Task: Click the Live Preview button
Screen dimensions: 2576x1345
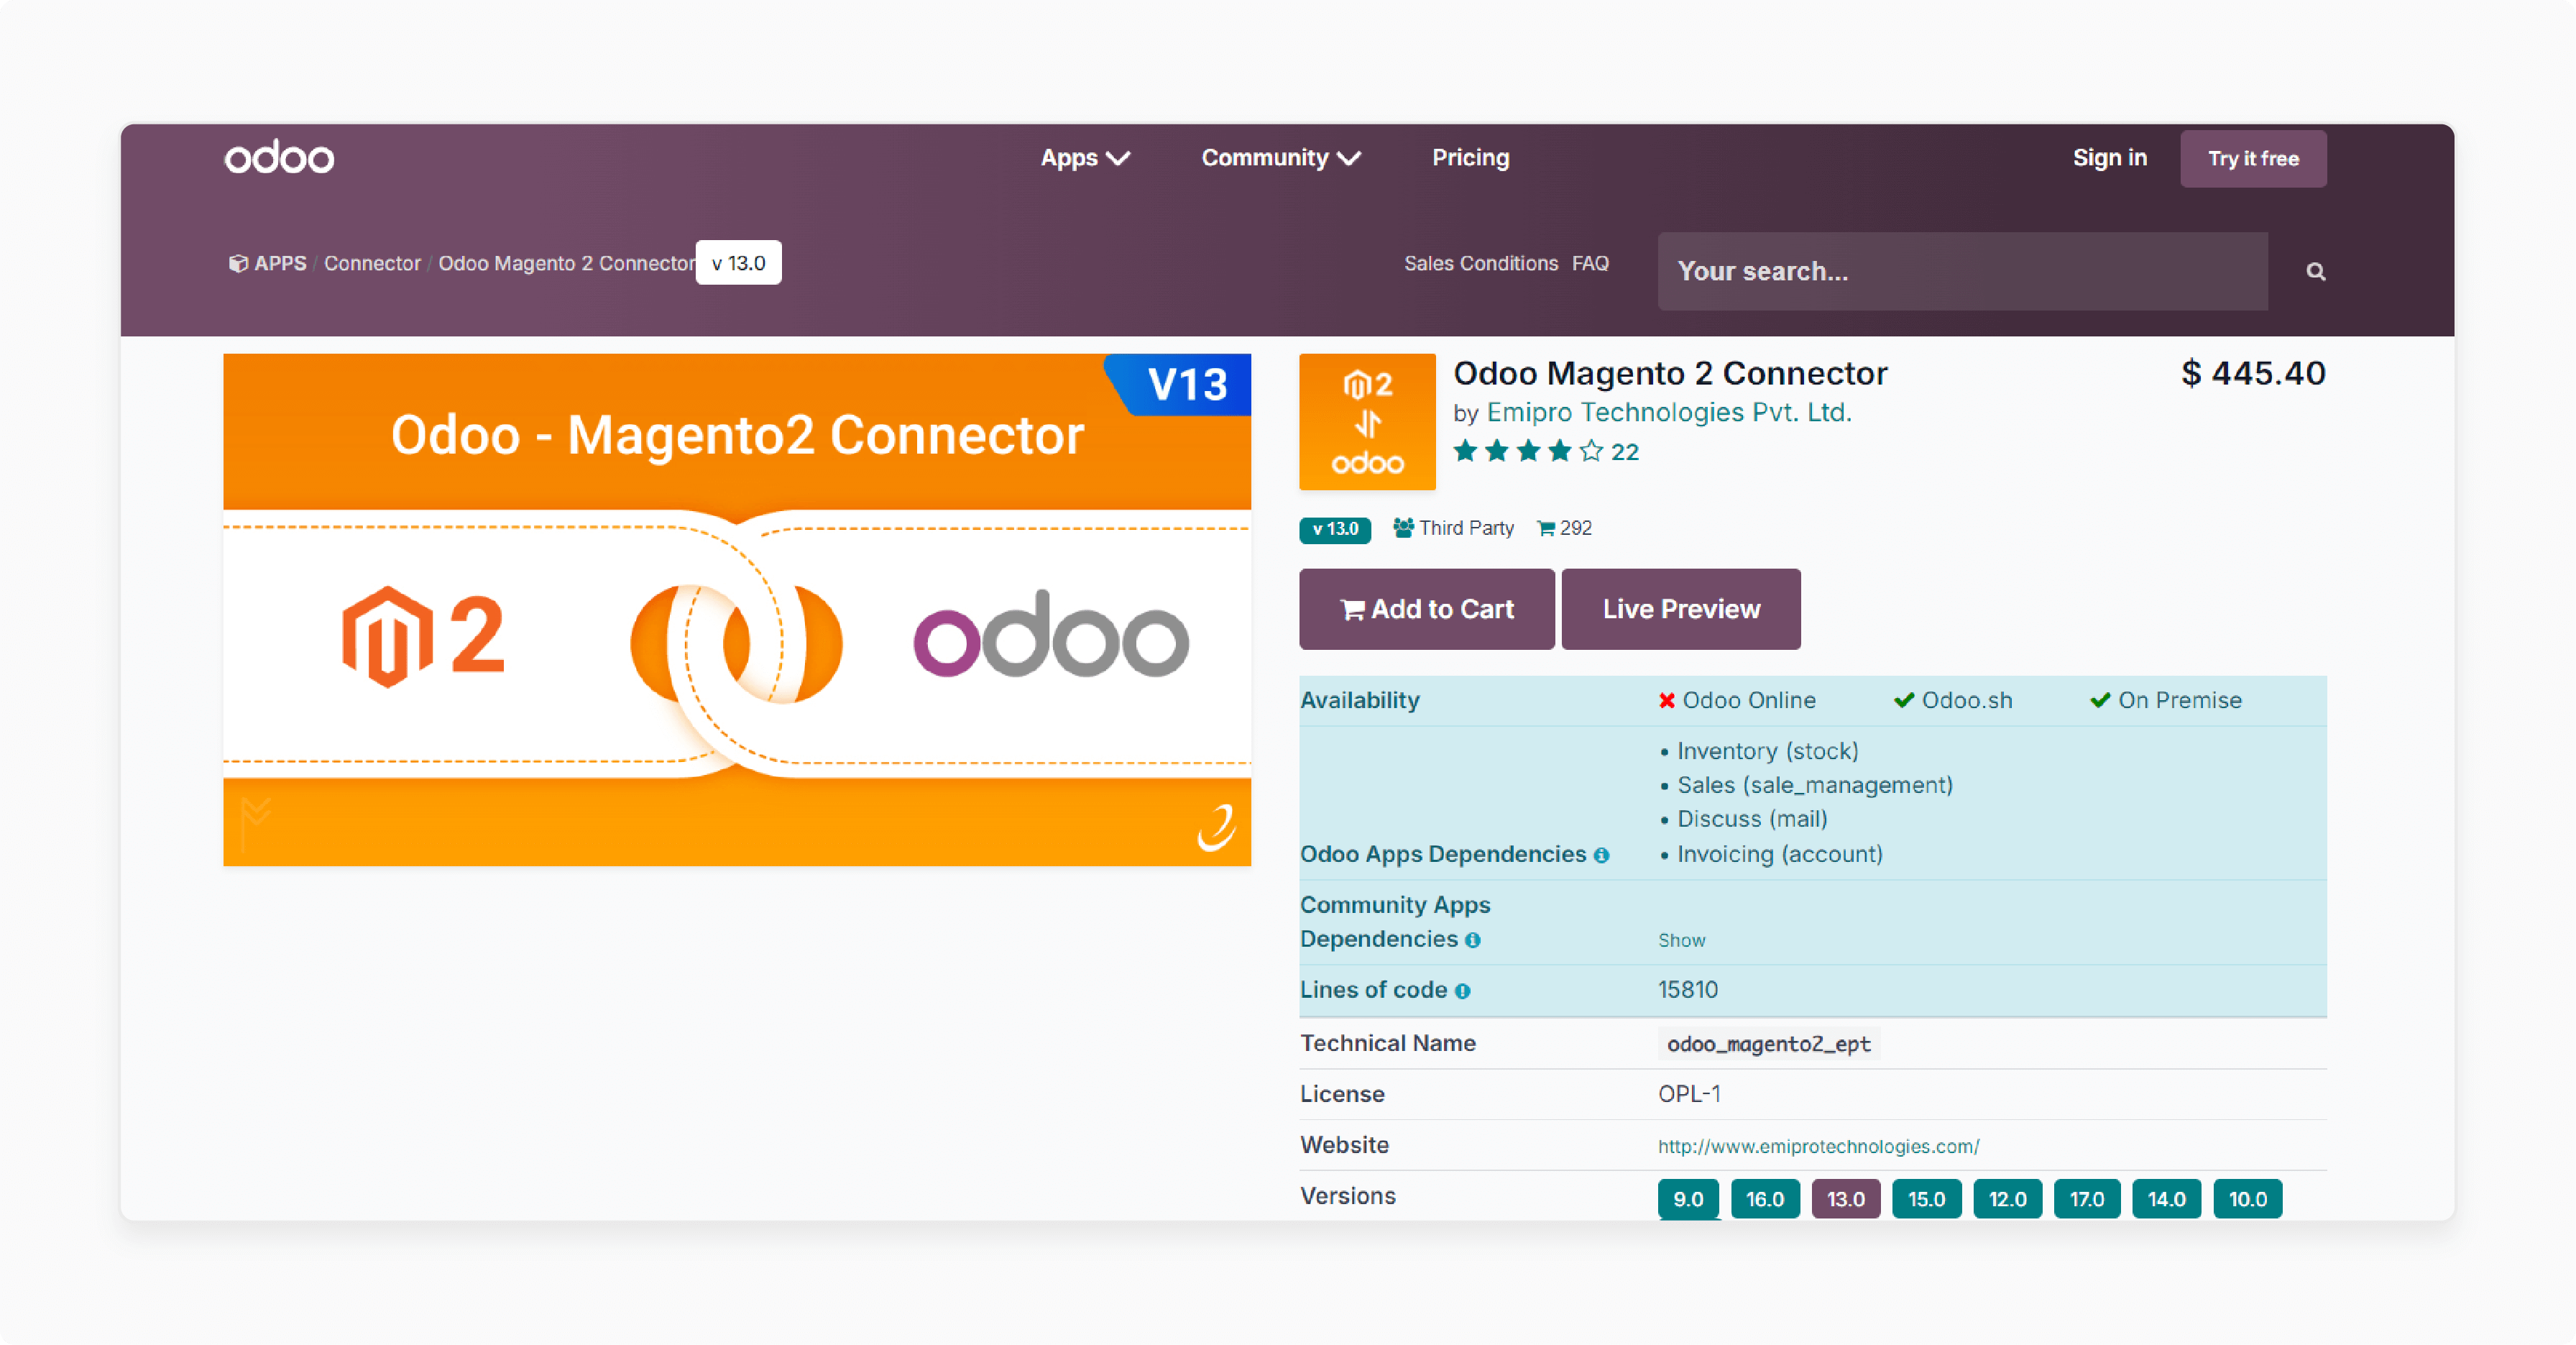Action: click(1681, 609)
